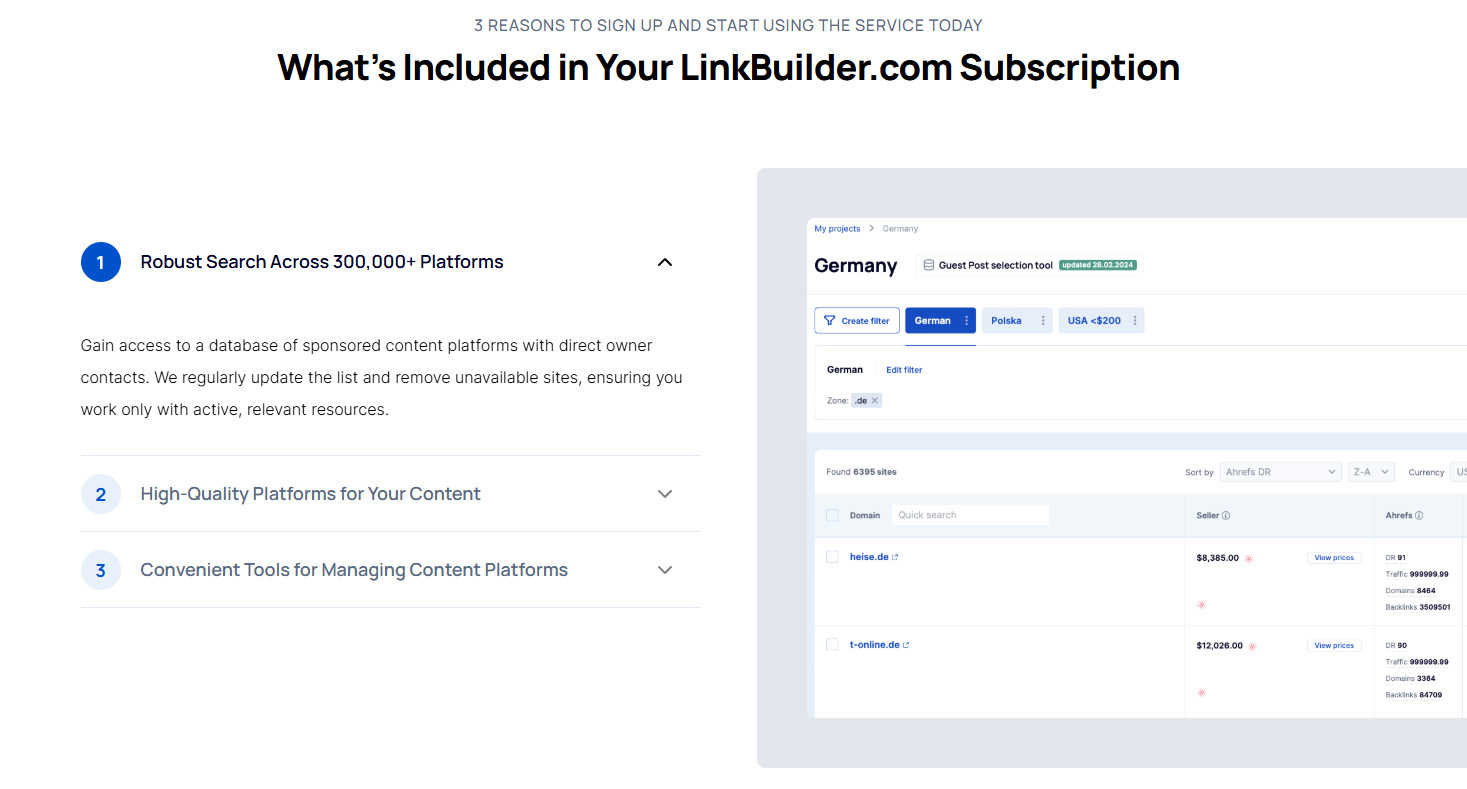Open the German filter three-dot menu

coord(966,321)
